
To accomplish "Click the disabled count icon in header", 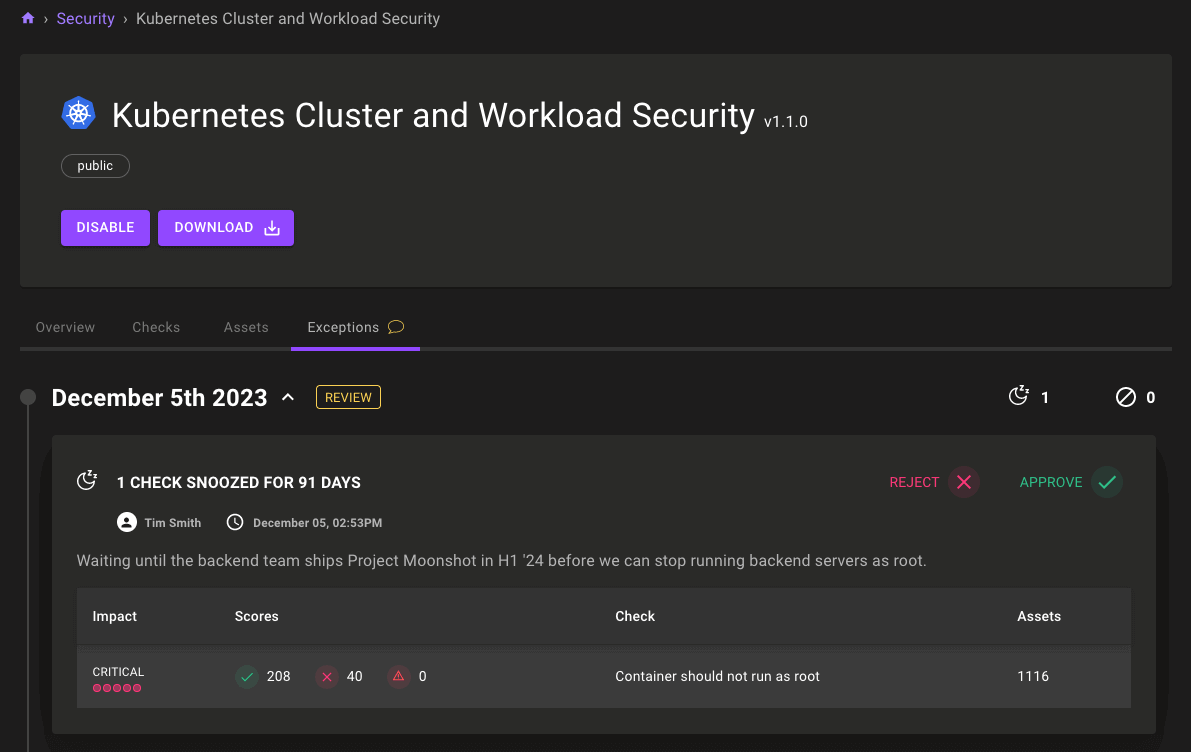I will 1126,397.
